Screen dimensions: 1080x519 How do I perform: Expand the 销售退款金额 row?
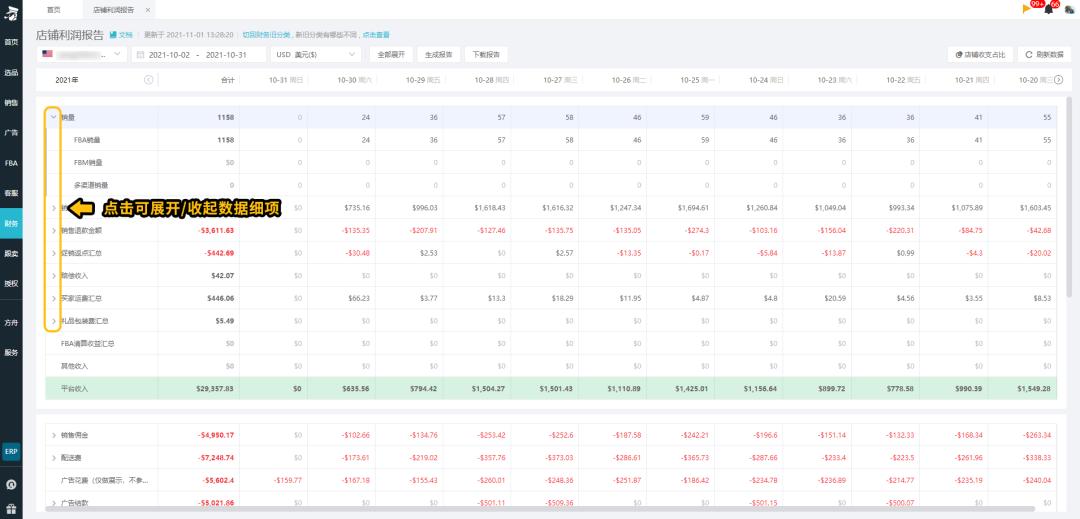click(x=53, y=230)
